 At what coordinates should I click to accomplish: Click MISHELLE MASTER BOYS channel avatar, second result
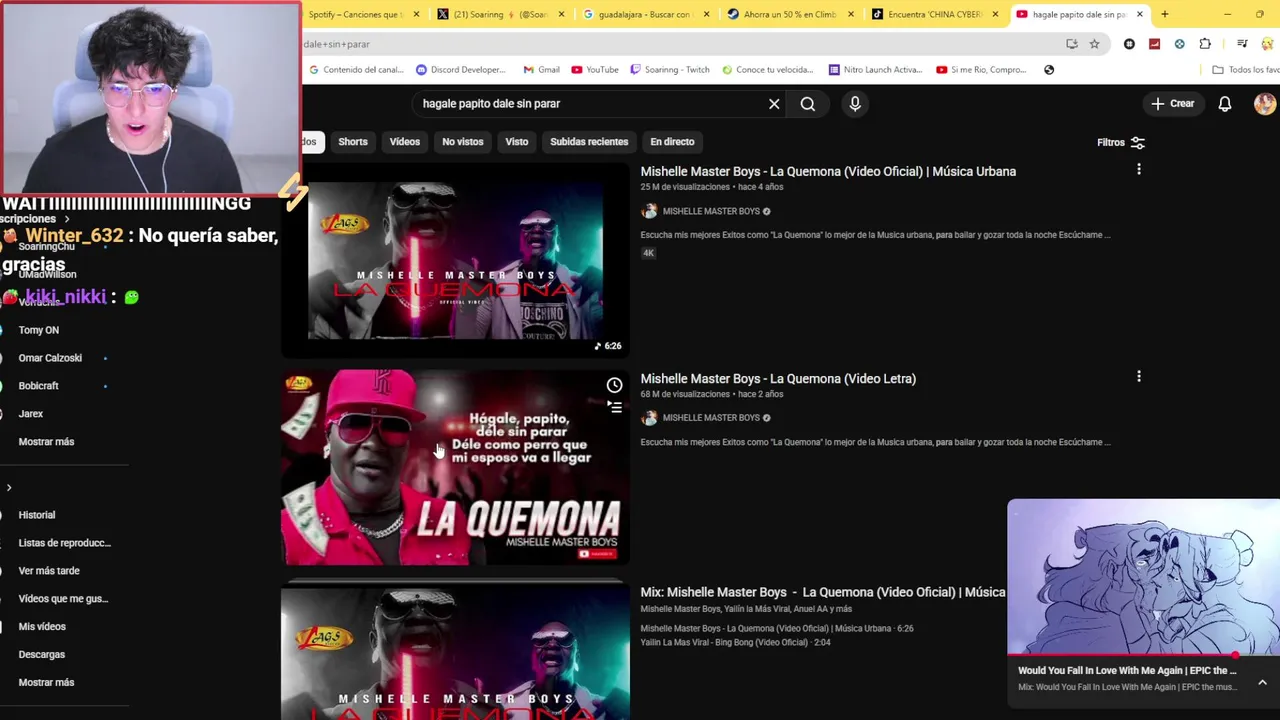(x=649, y=418)
